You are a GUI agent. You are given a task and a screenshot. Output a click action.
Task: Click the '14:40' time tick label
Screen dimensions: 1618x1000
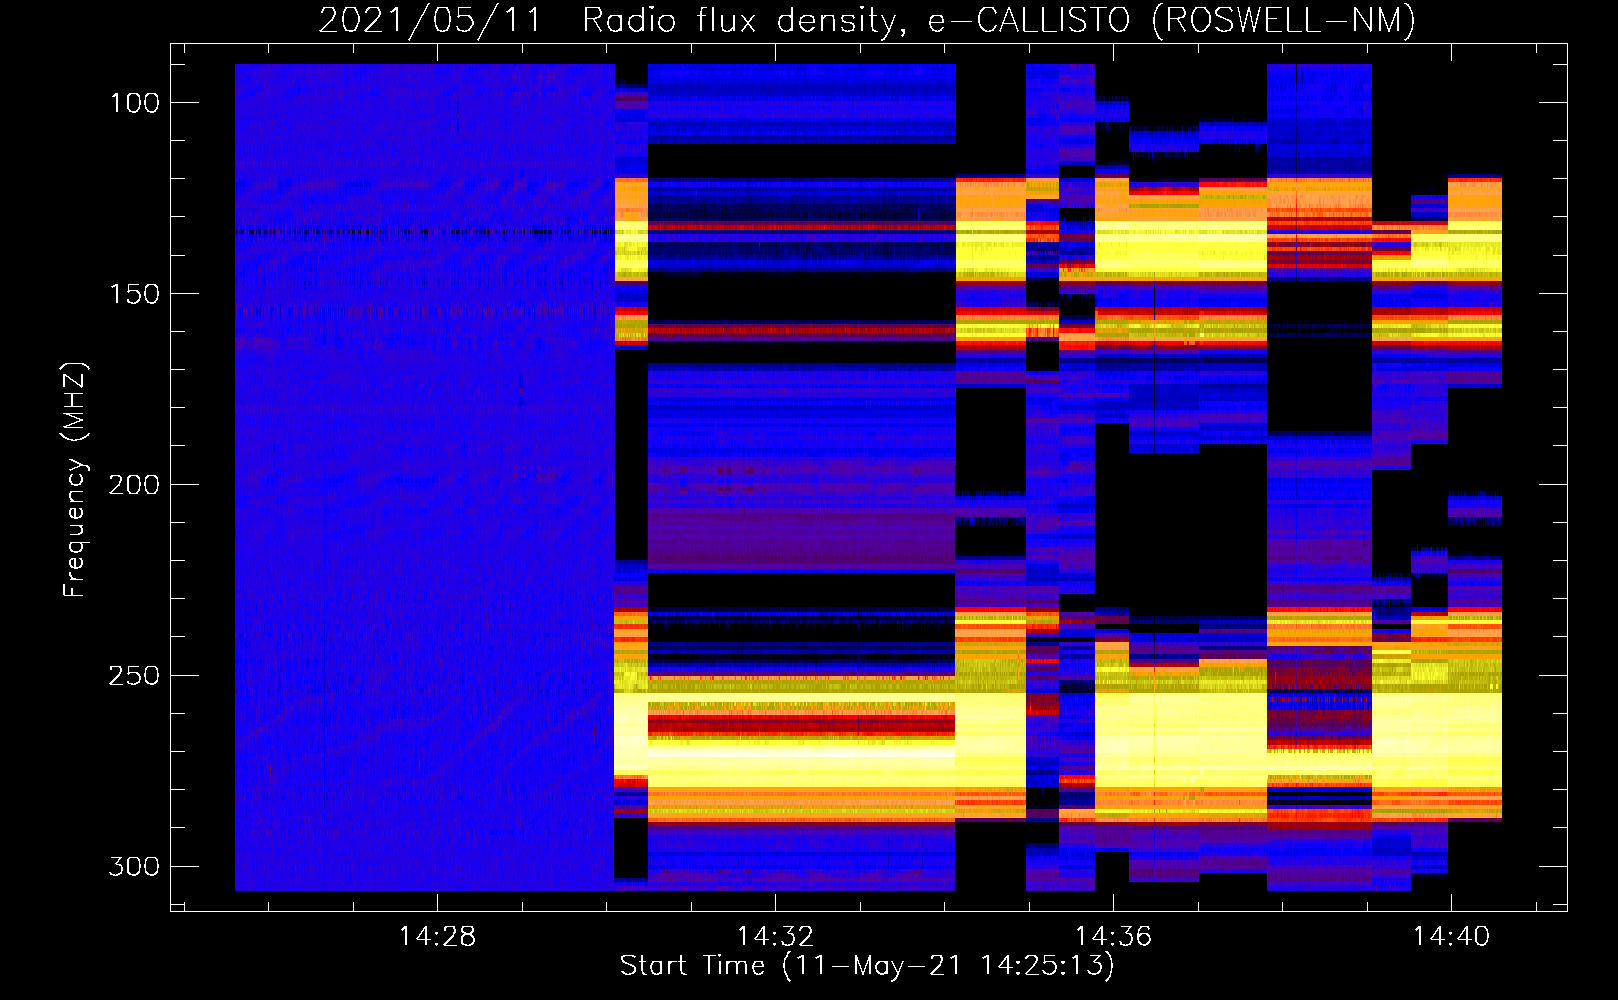pyautogui.click(x=1451, y=937)
